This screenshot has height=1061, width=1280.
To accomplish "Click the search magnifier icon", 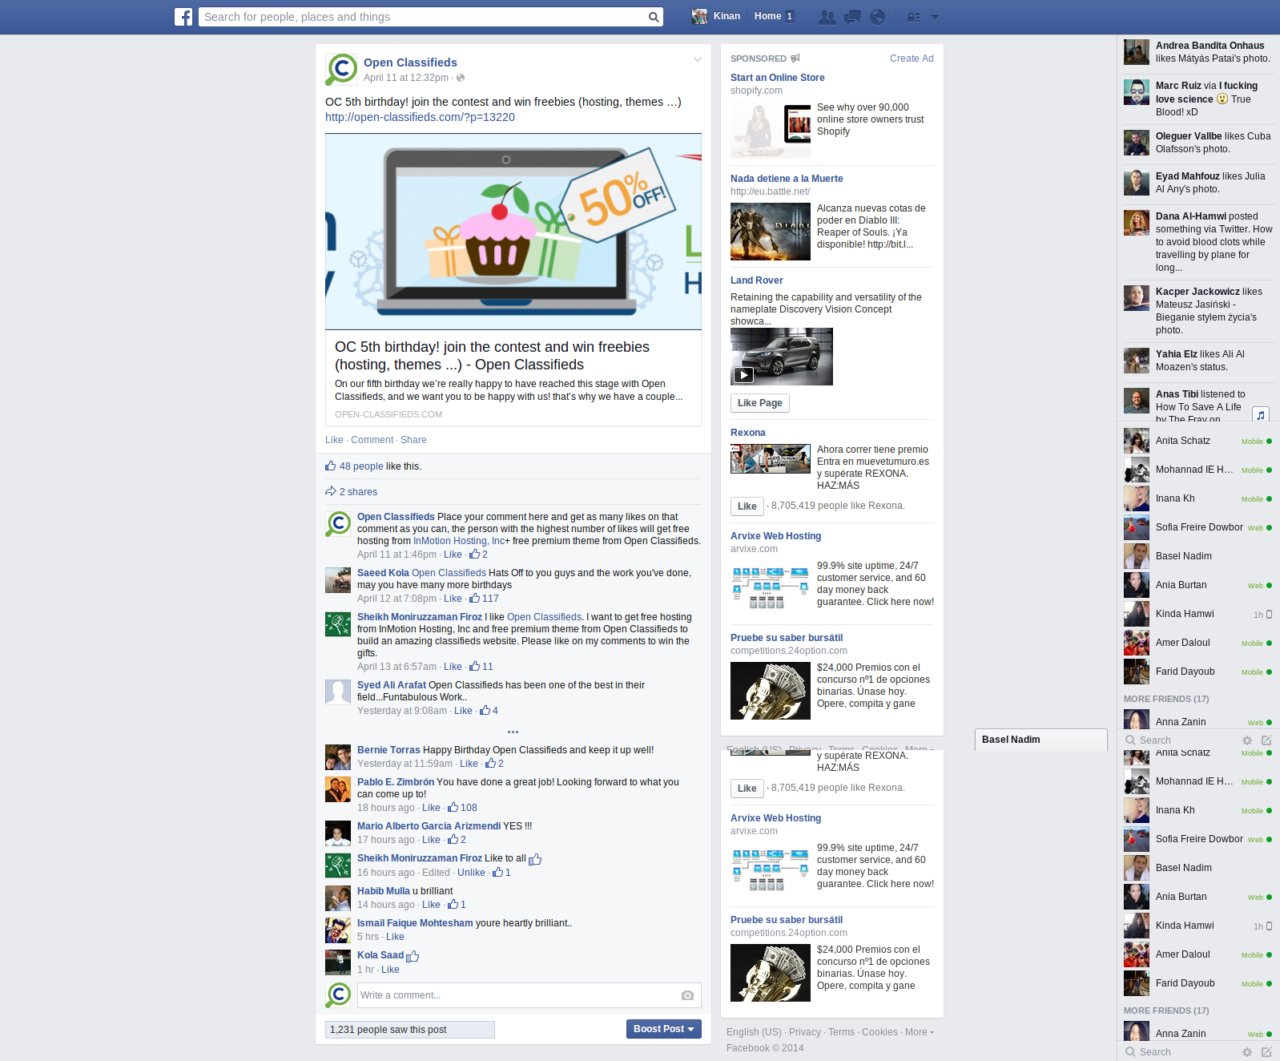I will coord(653,17).
